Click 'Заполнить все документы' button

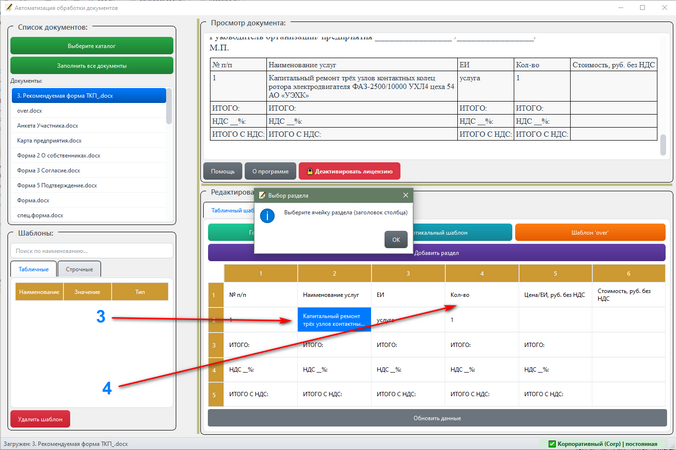pyautogui.click(x=92, y=66)
